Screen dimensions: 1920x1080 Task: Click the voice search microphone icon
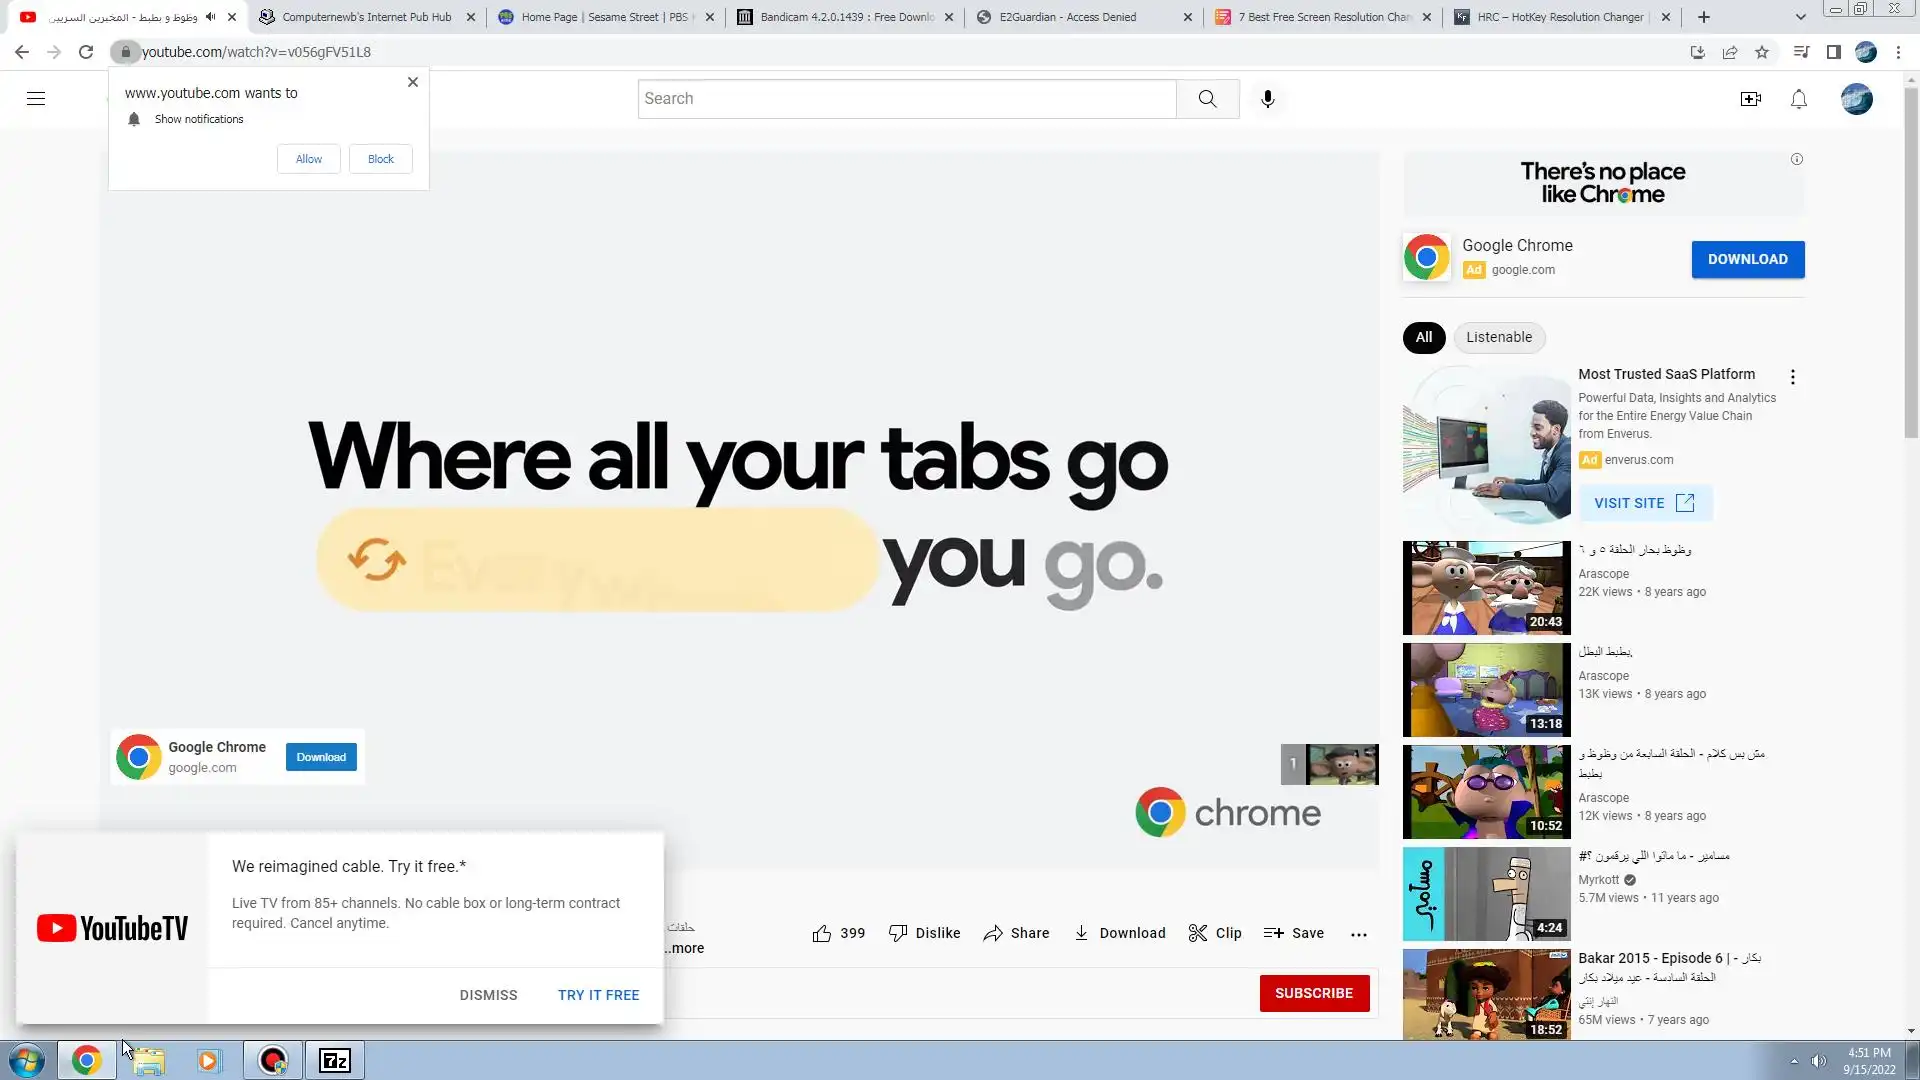1267,99
